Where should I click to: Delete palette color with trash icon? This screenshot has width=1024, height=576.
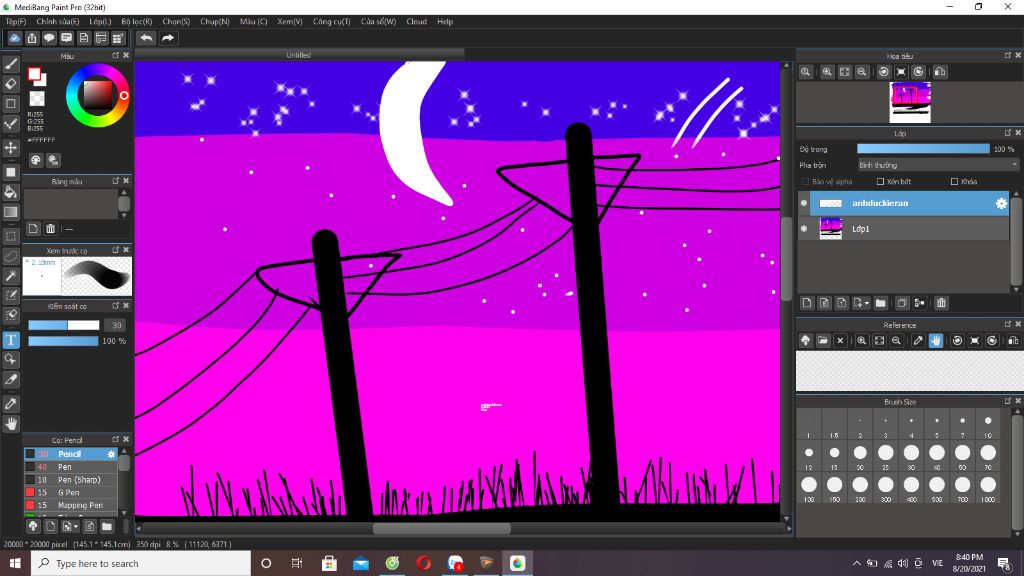click(50, 229)
